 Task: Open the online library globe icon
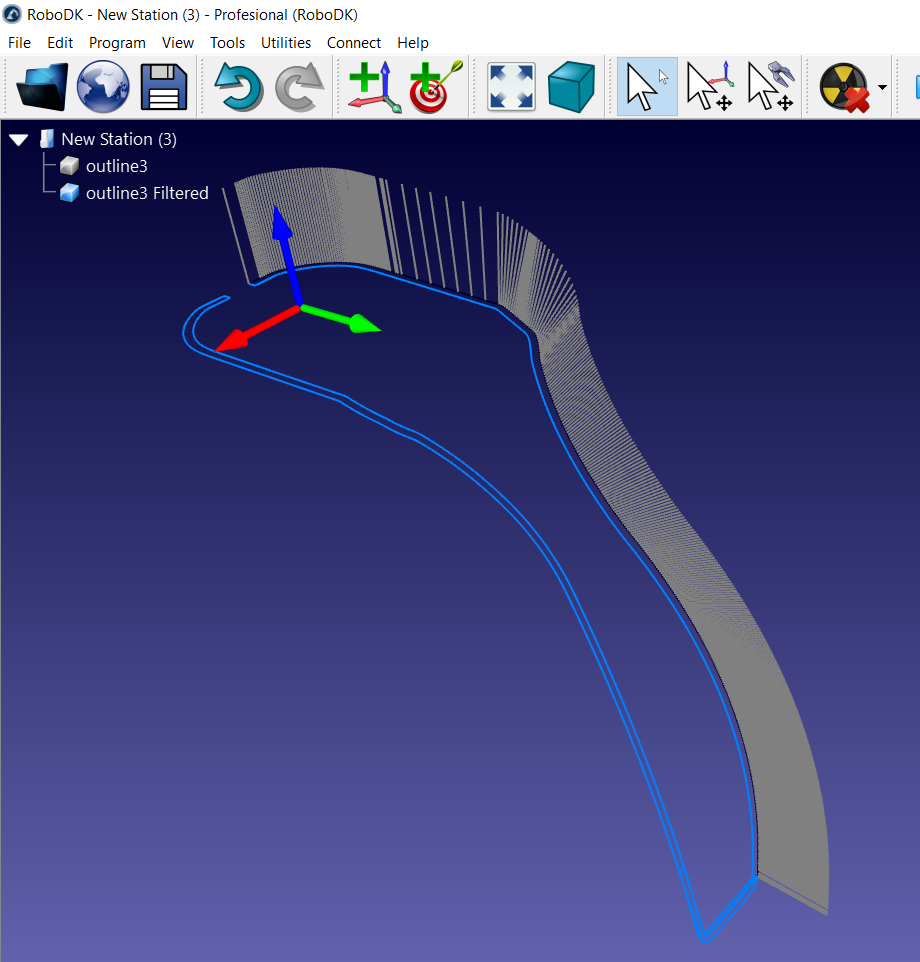coord(103,87)
